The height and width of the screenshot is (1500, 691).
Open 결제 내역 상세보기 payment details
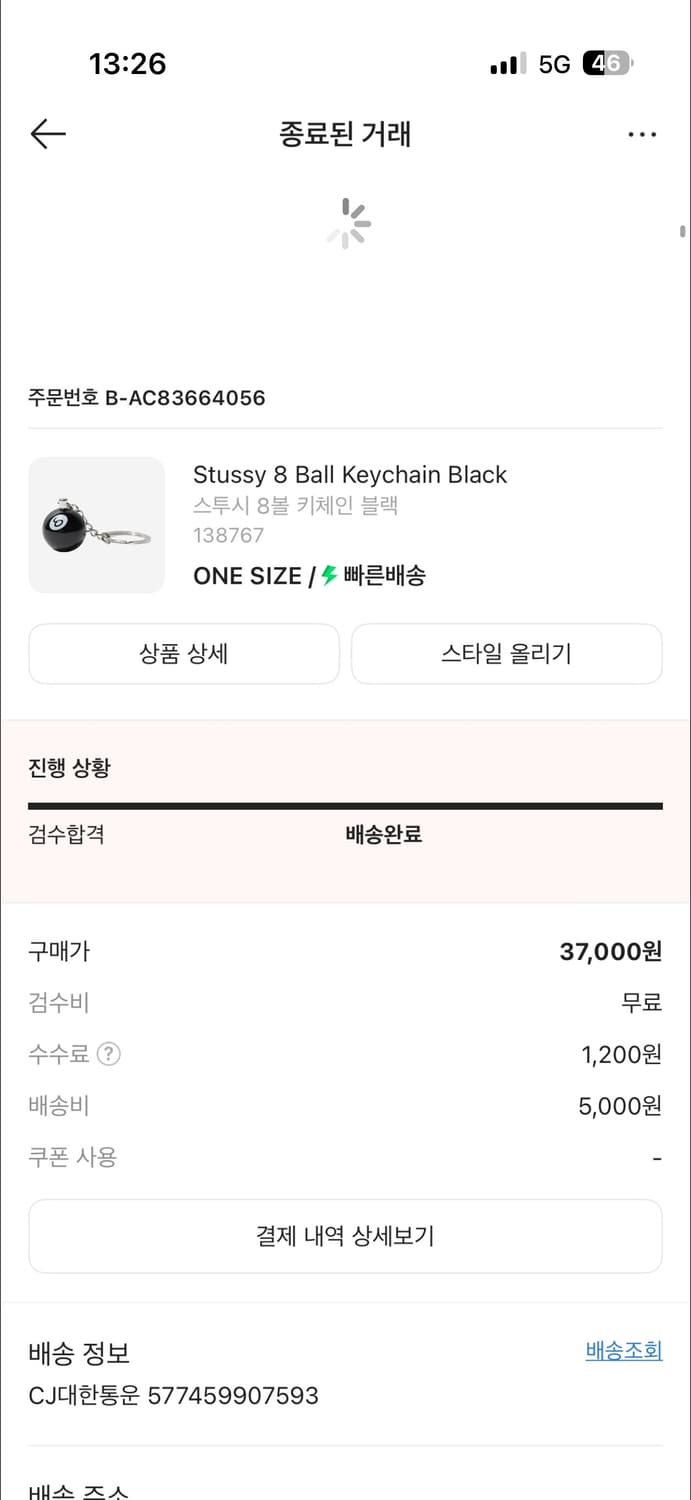pos(345,1236)
